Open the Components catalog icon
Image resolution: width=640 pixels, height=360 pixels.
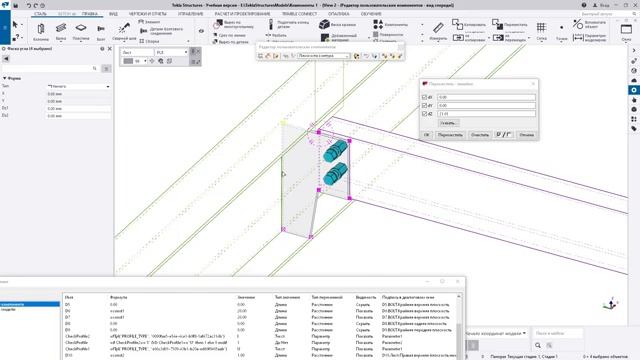[x=378, y=24]
